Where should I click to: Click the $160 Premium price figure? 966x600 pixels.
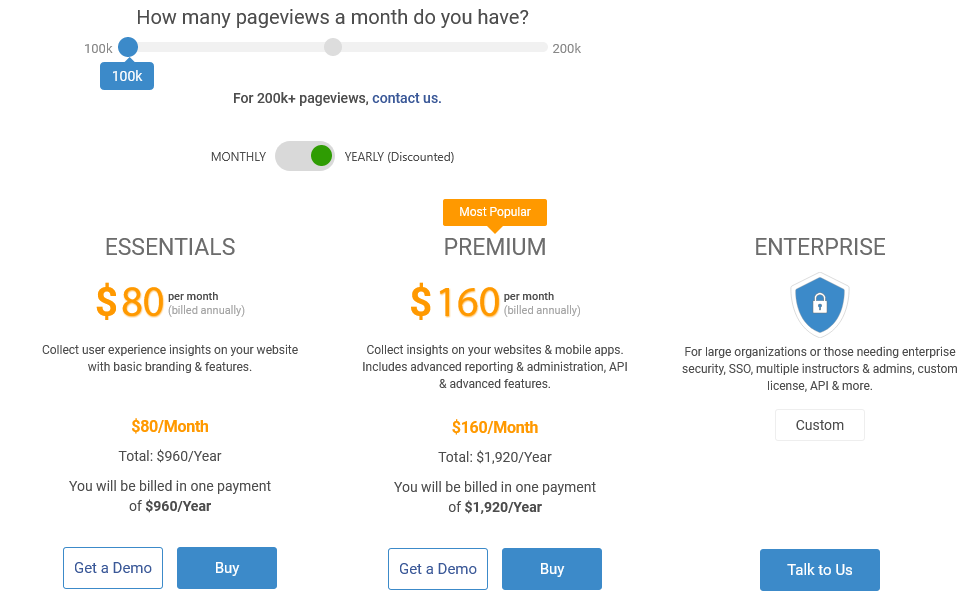pyautogui.click(x=455, y=302)
